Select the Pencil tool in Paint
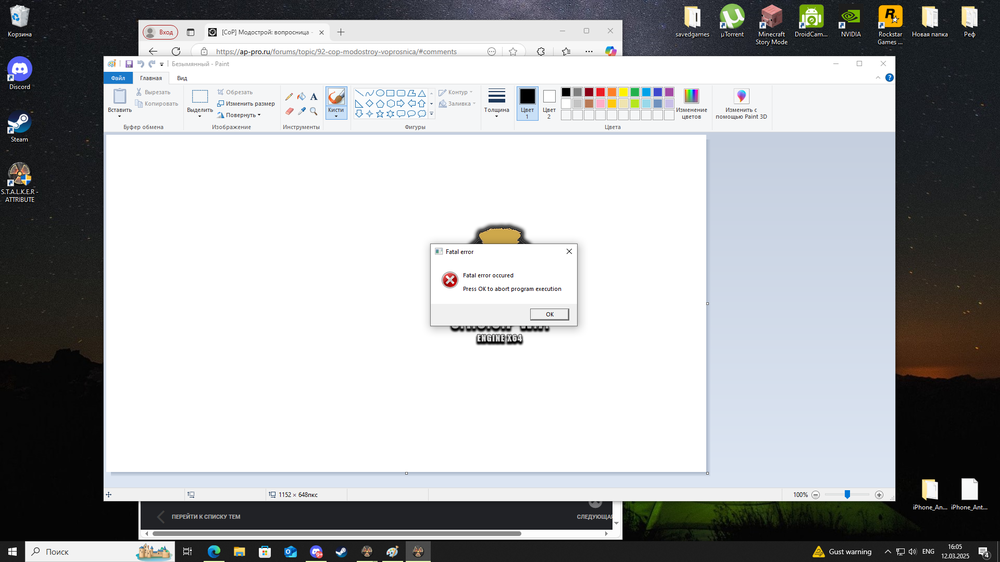This screenshot has width=1000, height=562. point(289,97)
